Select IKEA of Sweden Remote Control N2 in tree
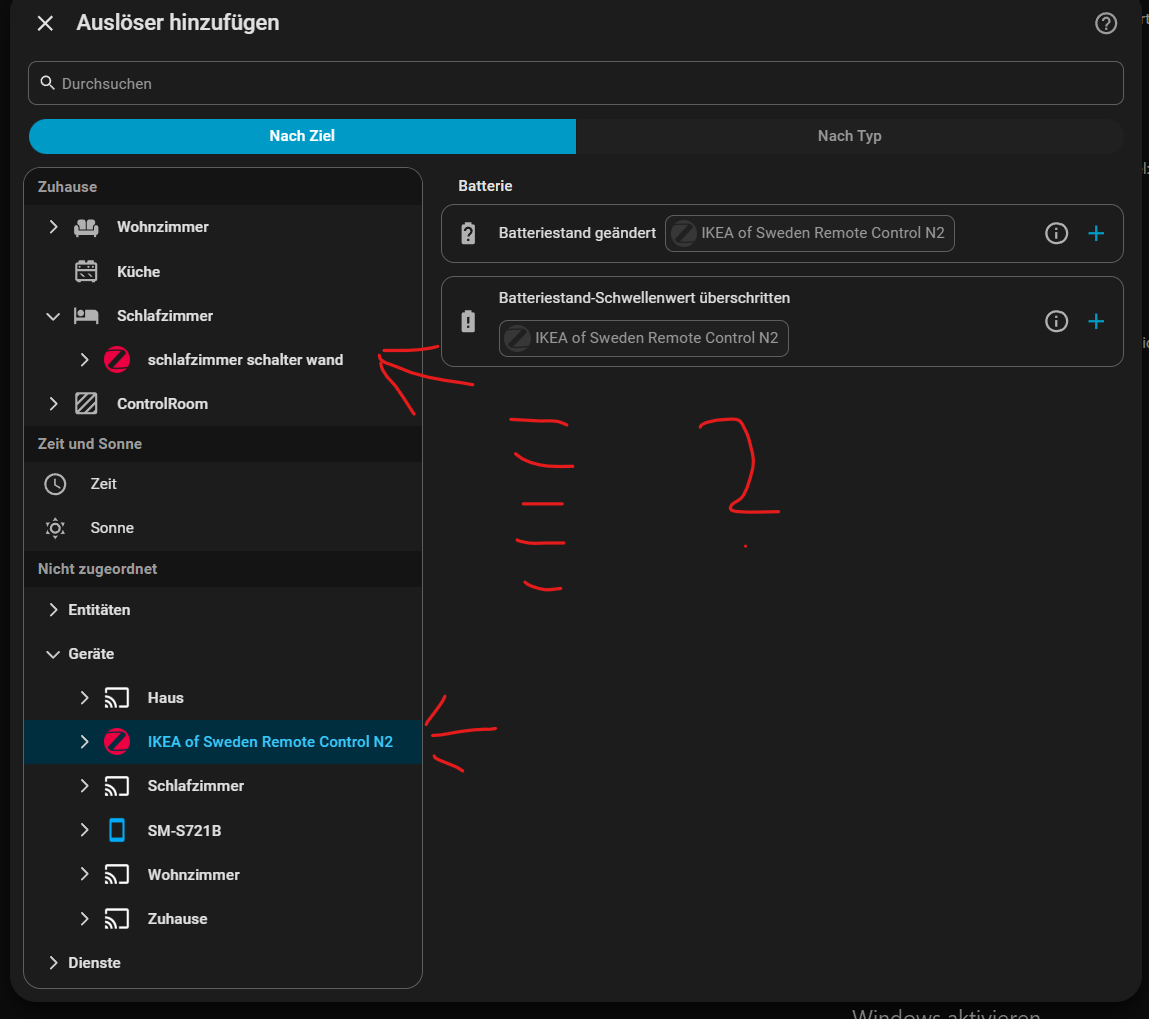Screen dimensions: 1149x1019 pyautogui.click(x=270, y=741)
